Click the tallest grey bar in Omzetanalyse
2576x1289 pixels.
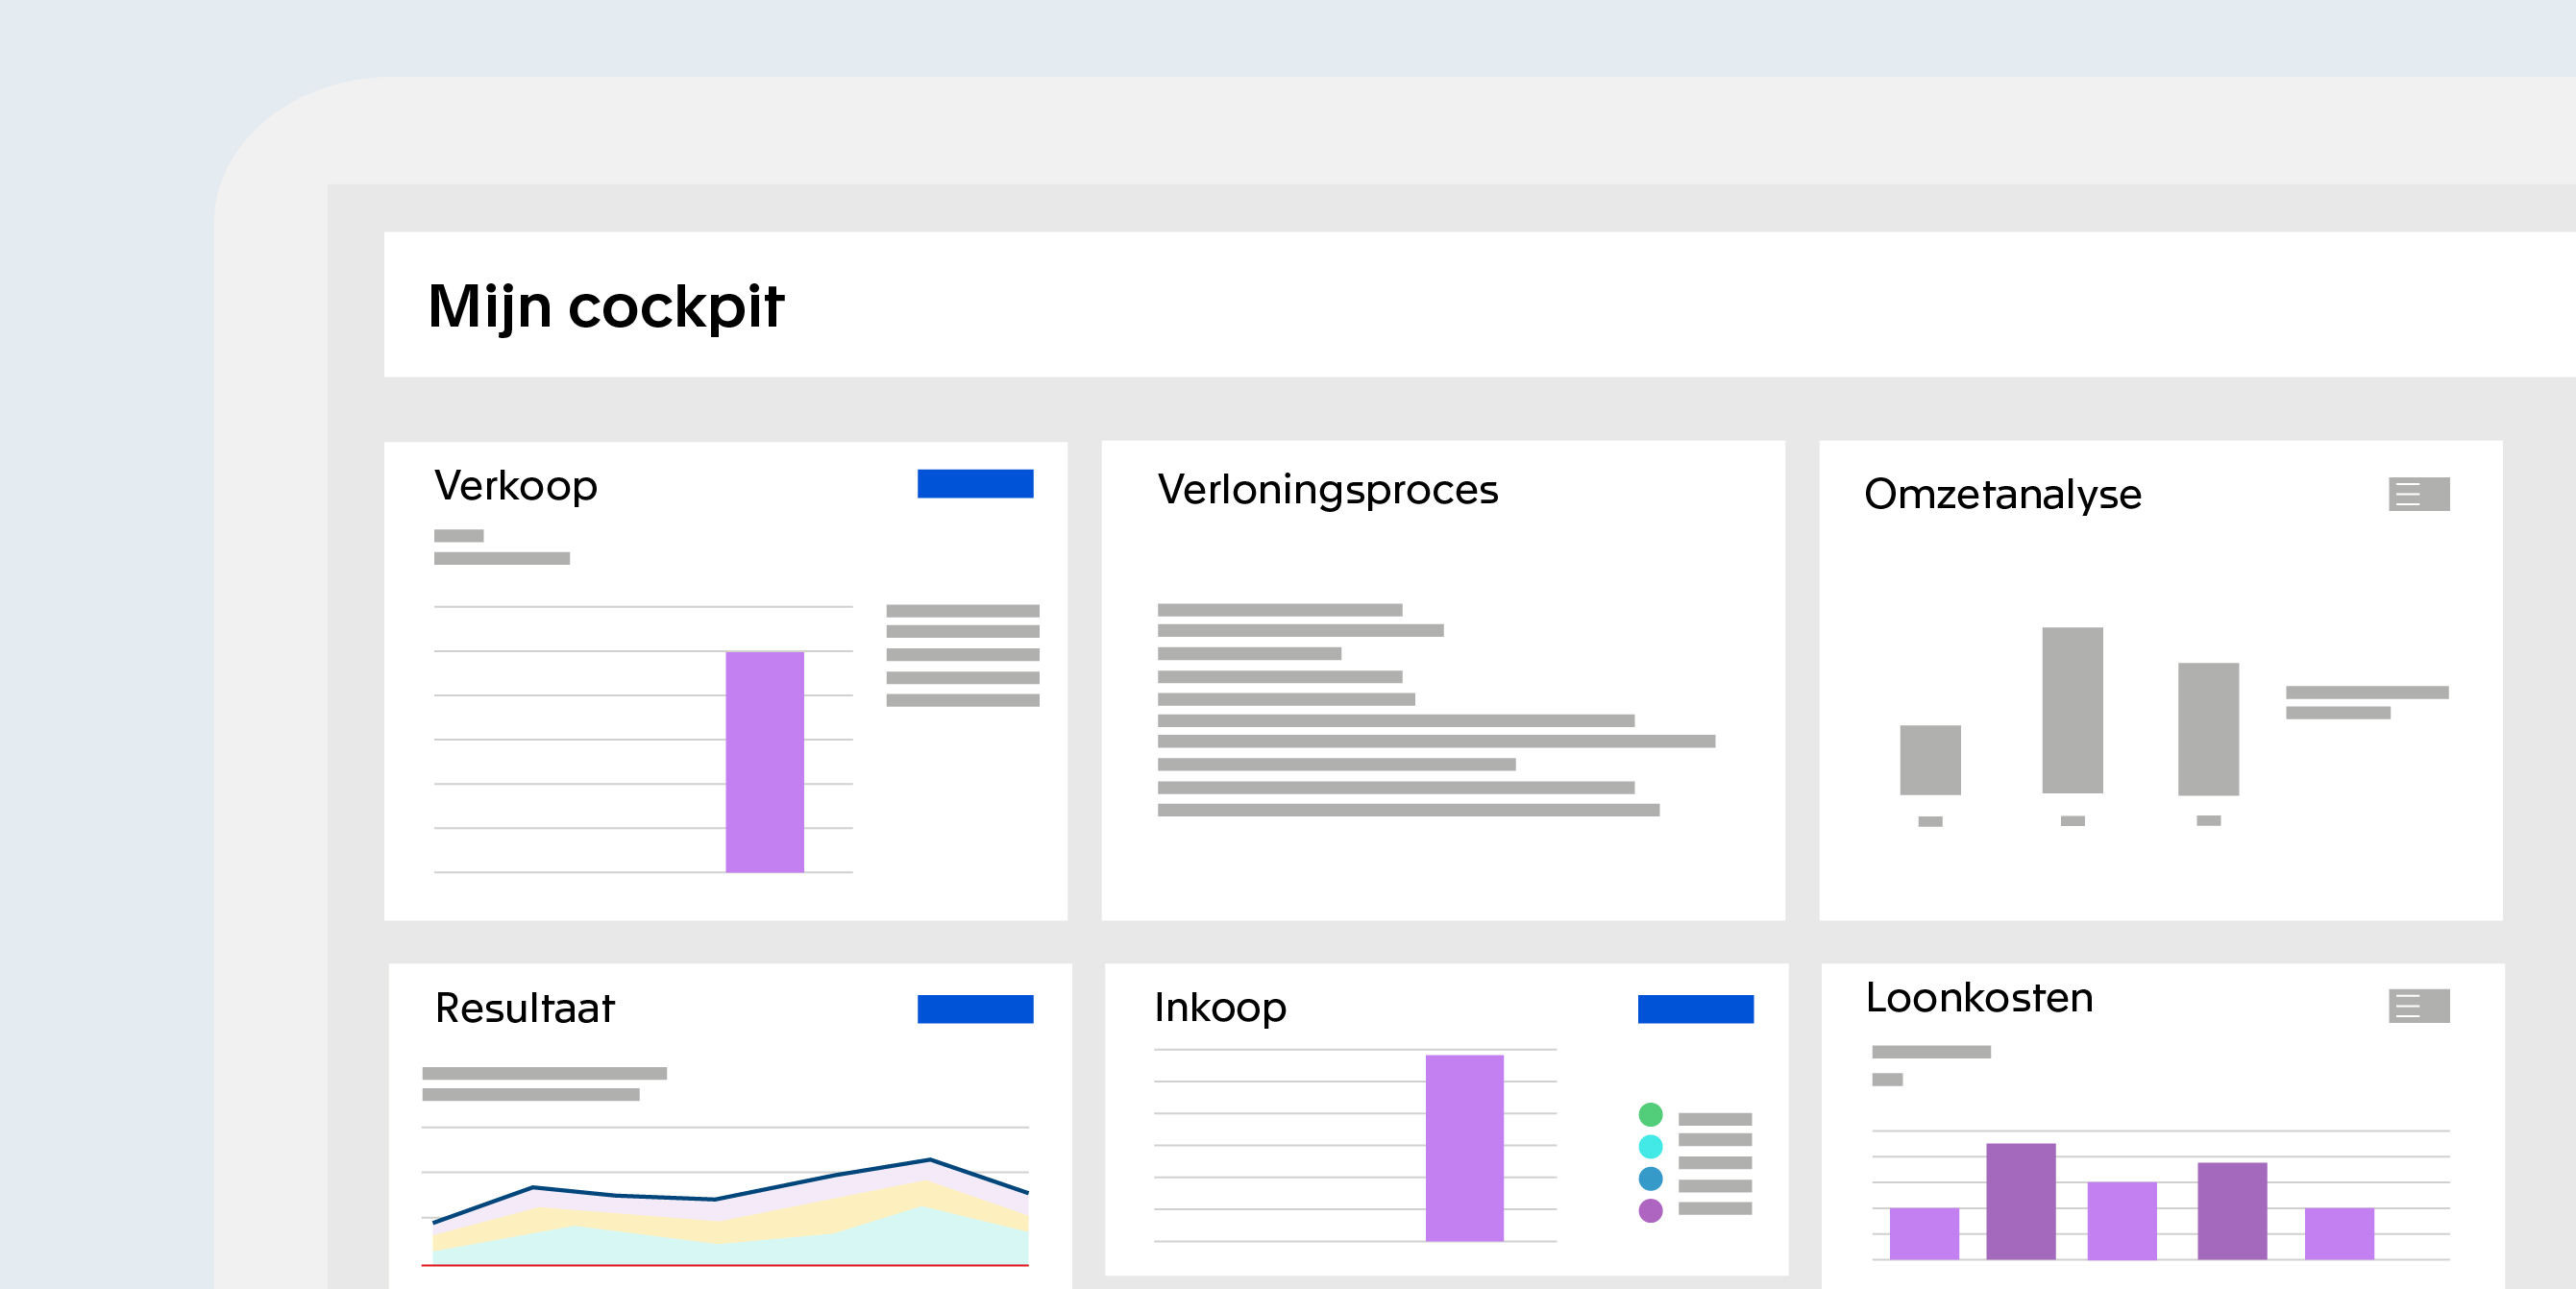[x=2072, y=710]
